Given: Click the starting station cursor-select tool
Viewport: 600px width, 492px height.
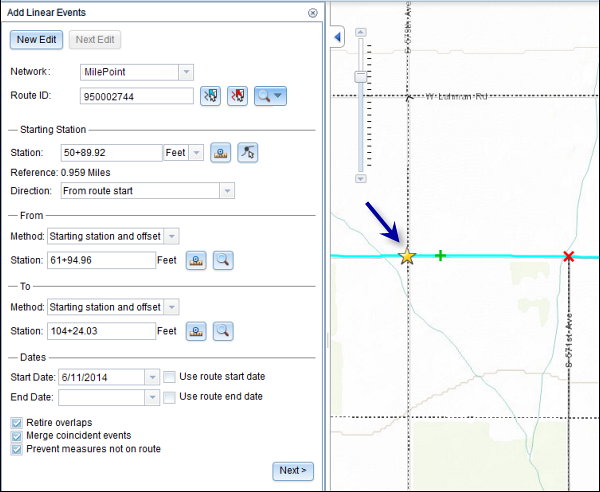Looking at the screenshot, I should tap(246, 153).
